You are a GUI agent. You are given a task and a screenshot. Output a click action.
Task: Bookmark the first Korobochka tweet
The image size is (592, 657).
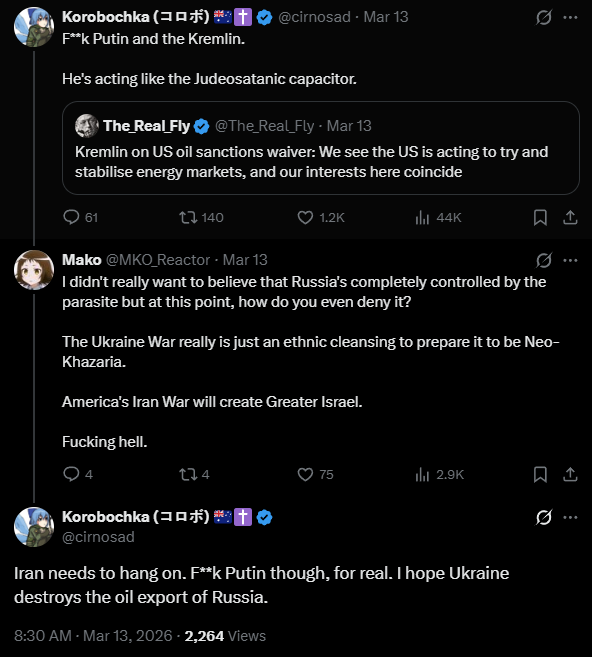(x=540, y=217)
